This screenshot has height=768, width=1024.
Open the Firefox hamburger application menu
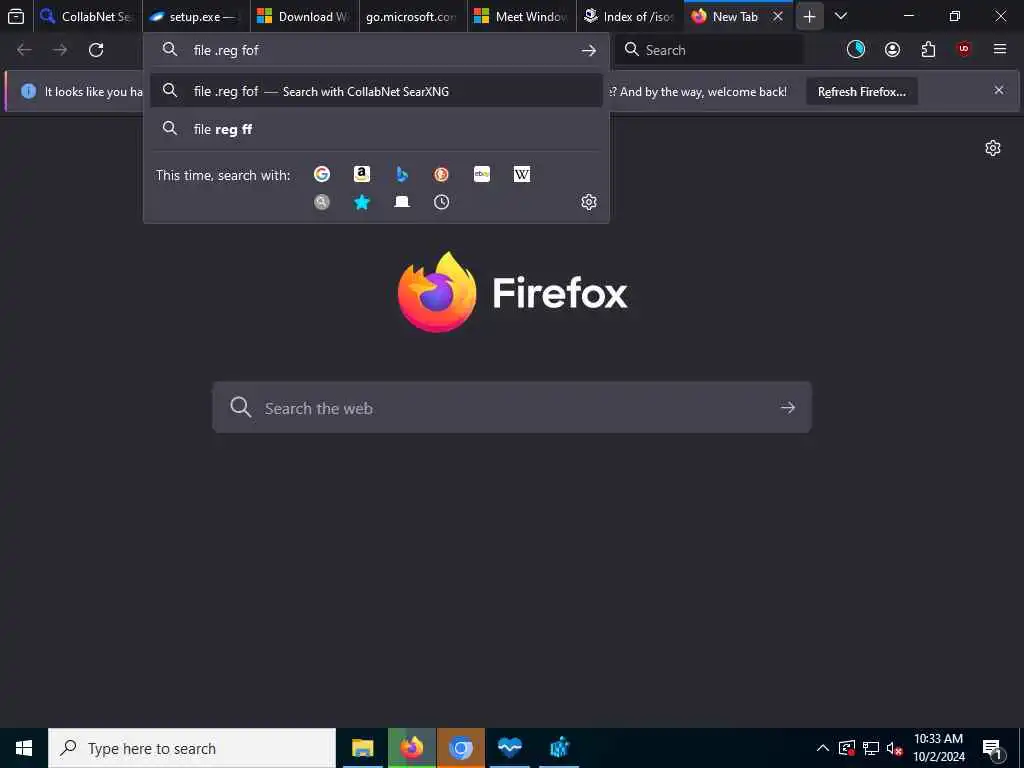pyautogui.click(x=1000, y=50)
